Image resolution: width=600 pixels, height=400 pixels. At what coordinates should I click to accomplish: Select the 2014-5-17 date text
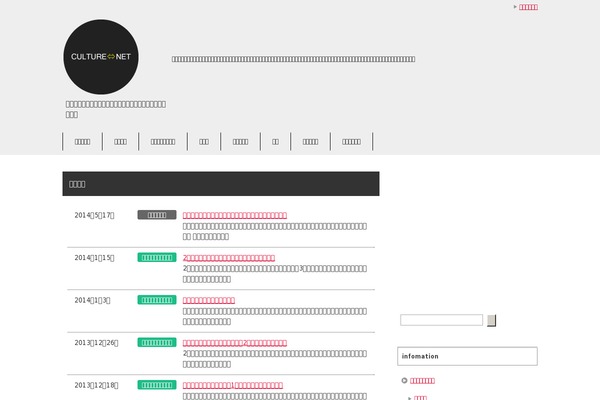click(x=94, y=215)
